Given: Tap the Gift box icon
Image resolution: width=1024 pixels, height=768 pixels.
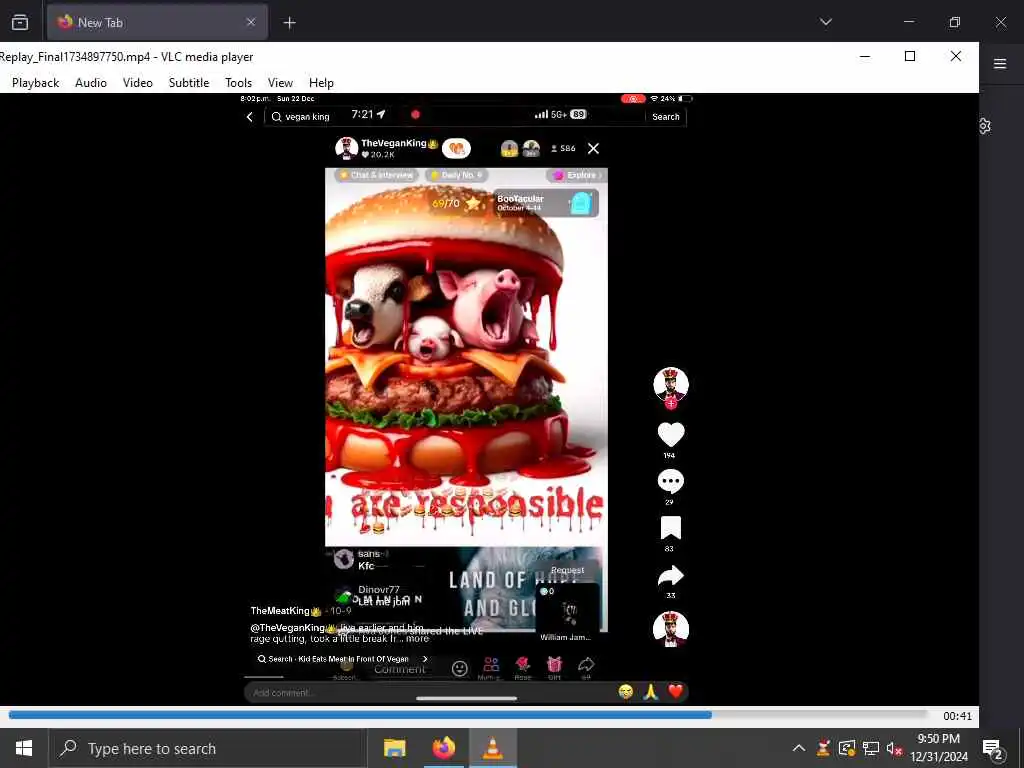Looking at the screenshot, I should click(554, 666).
